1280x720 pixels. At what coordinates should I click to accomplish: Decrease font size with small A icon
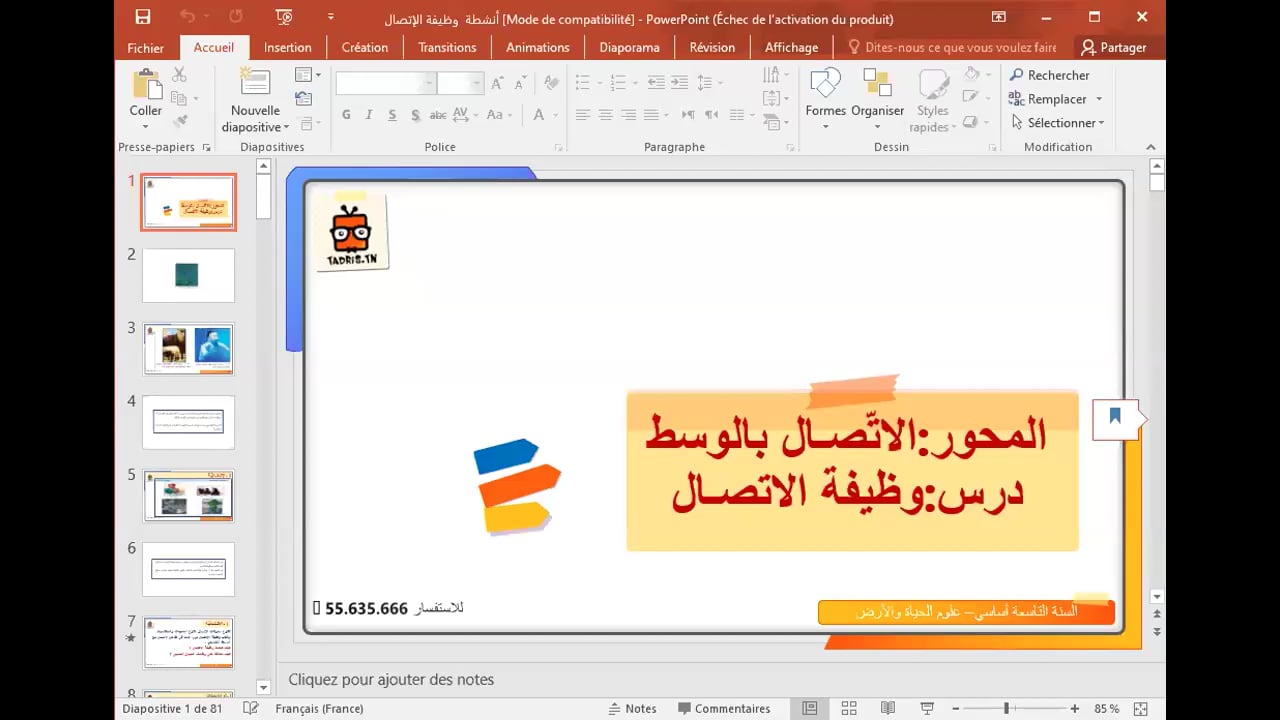click(518, 84)
